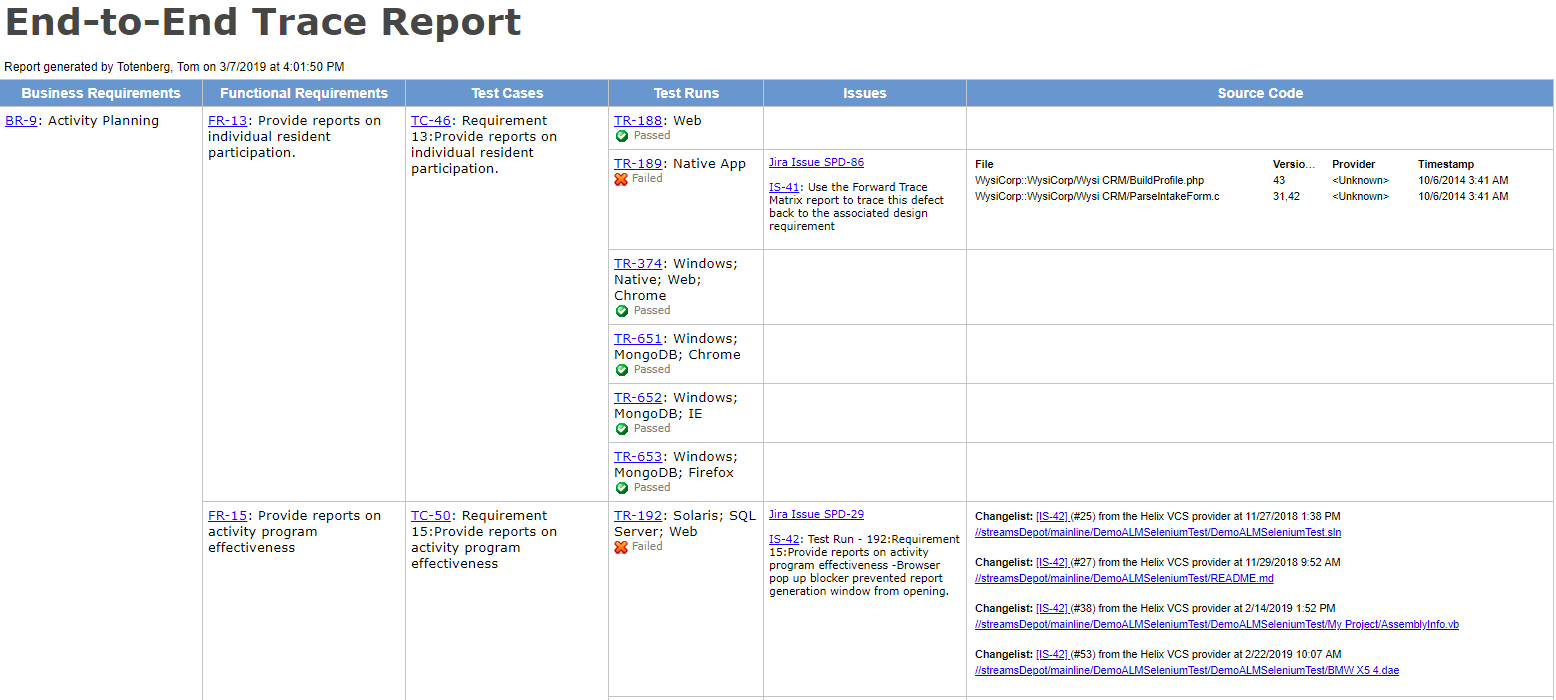
Task: Click the Passed status icon for TR-374
Action: pos(622,310)
